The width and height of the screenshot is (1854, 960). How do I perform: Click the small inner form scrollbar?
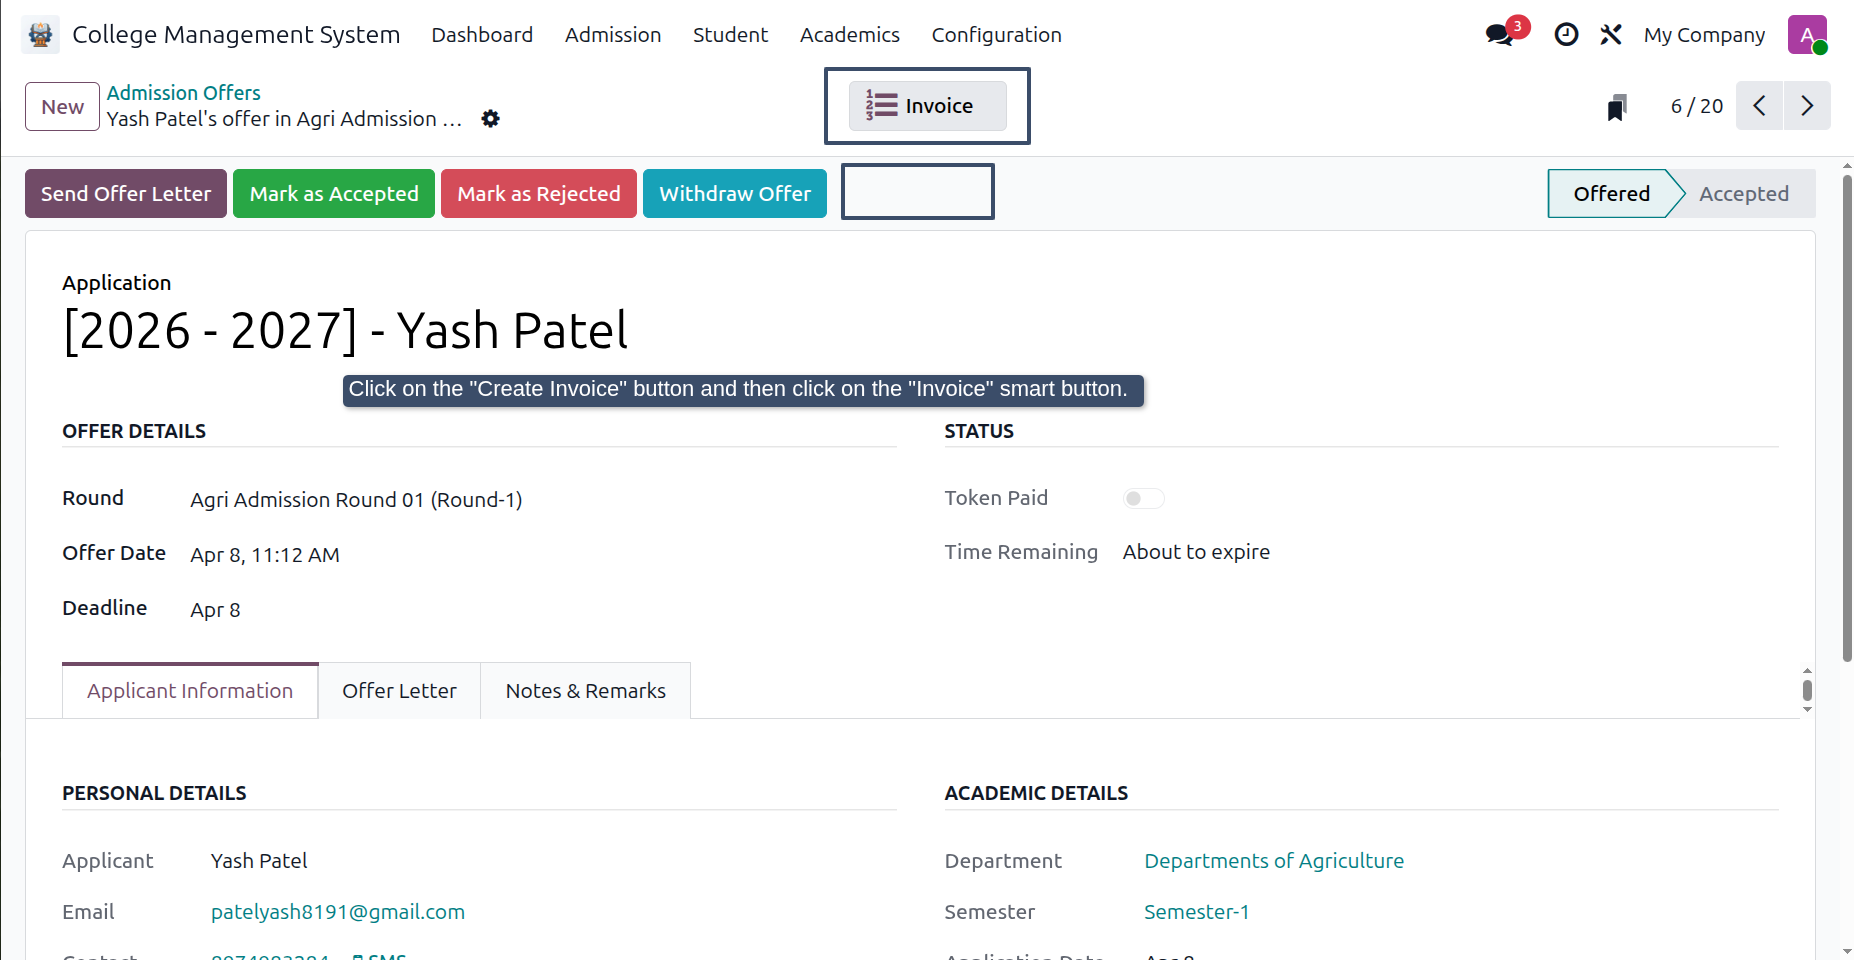[1807, 690]
